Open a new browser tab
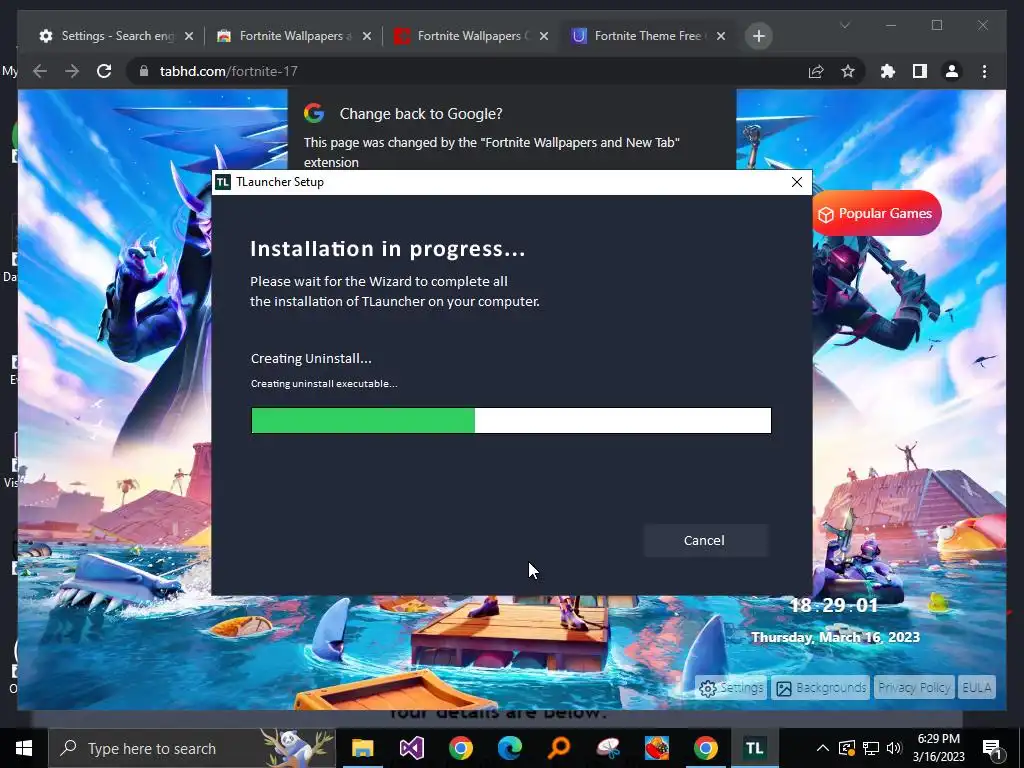The image size is (1024, 768). point(759,36)
